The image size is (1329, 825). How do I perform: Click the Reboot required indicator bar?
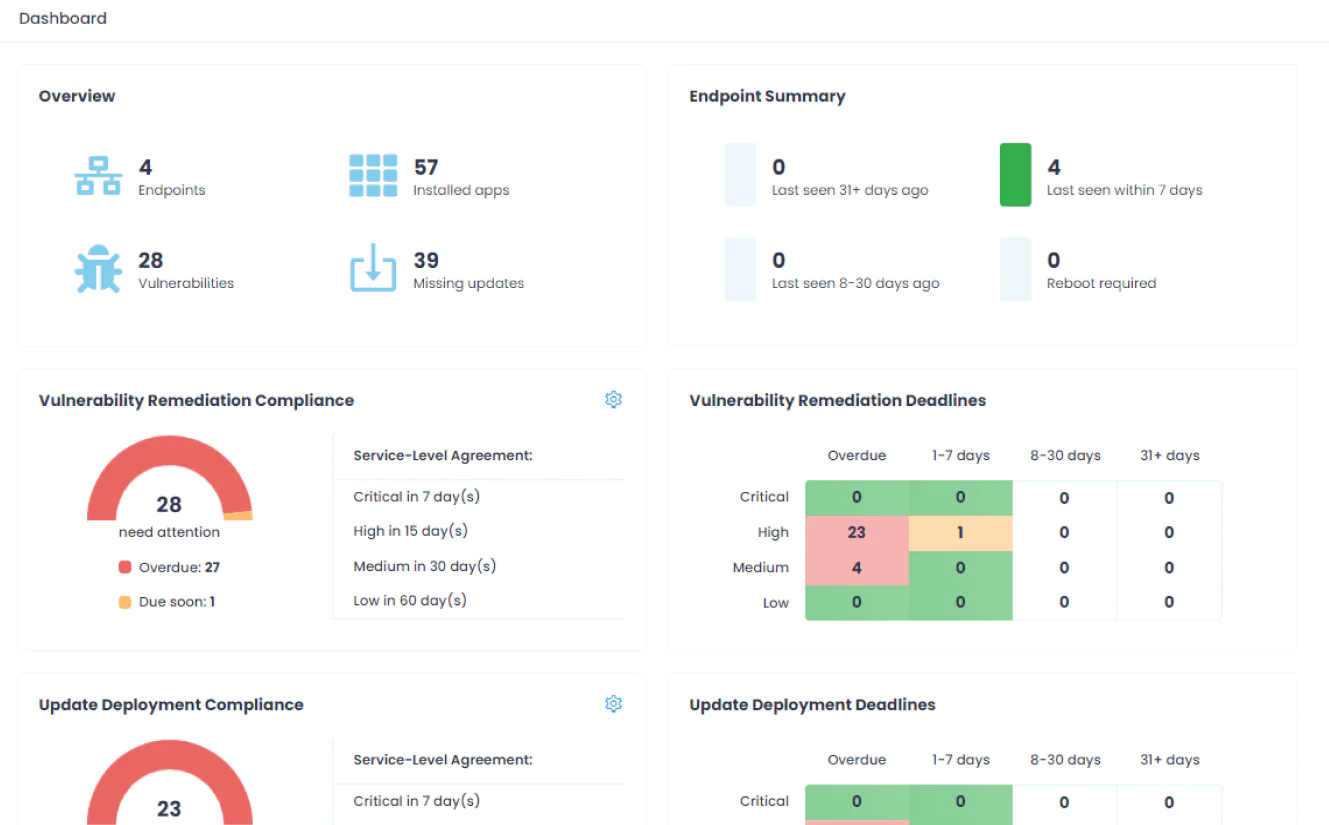click(1015, 269)
